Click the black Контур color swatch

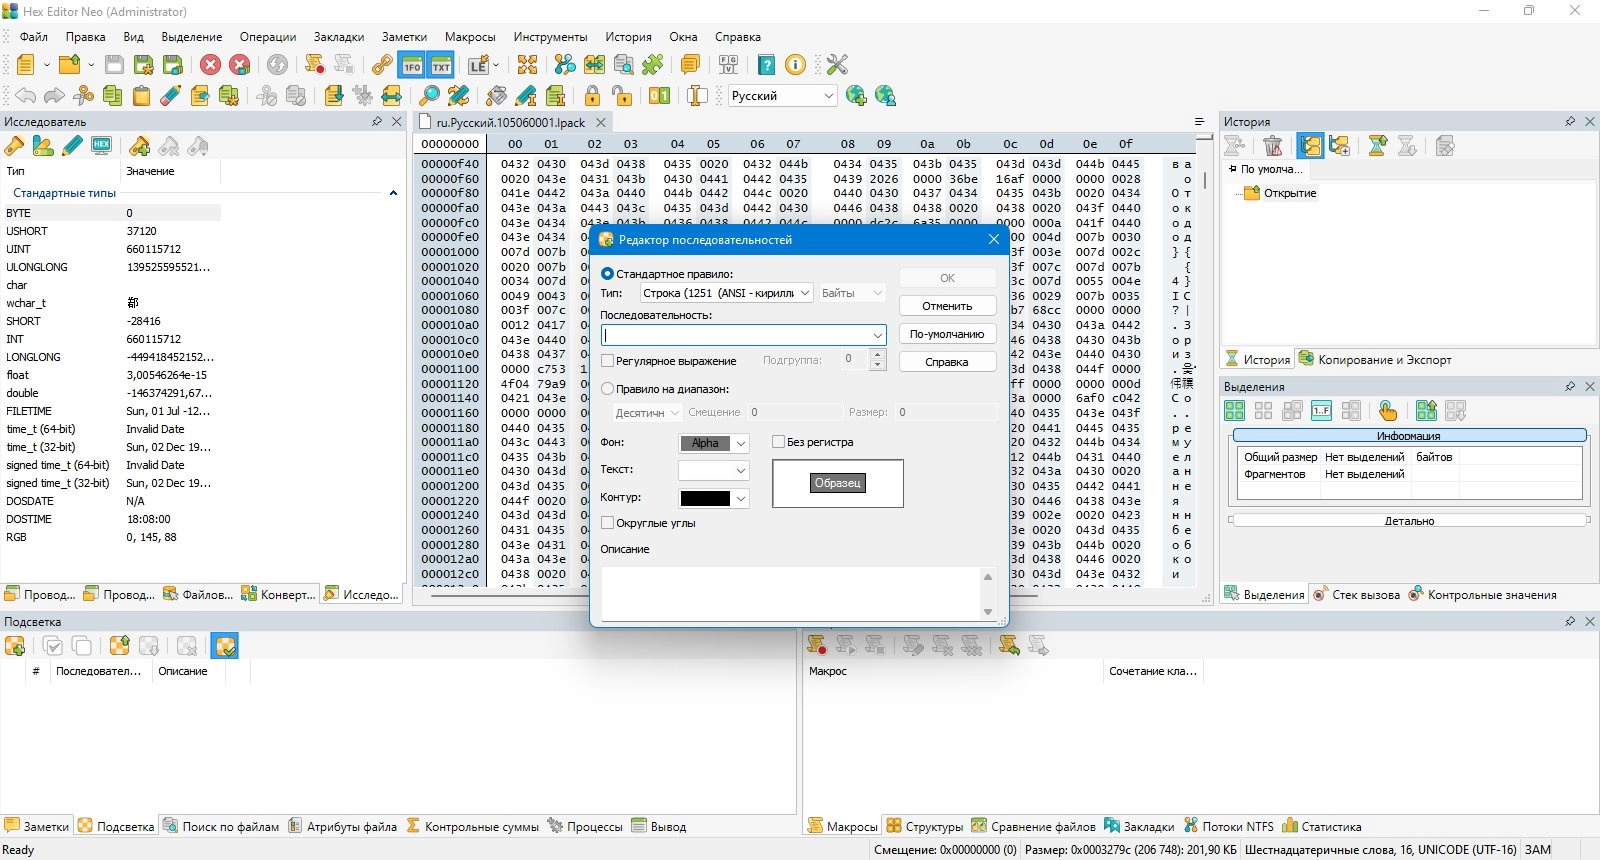(705, 498)
